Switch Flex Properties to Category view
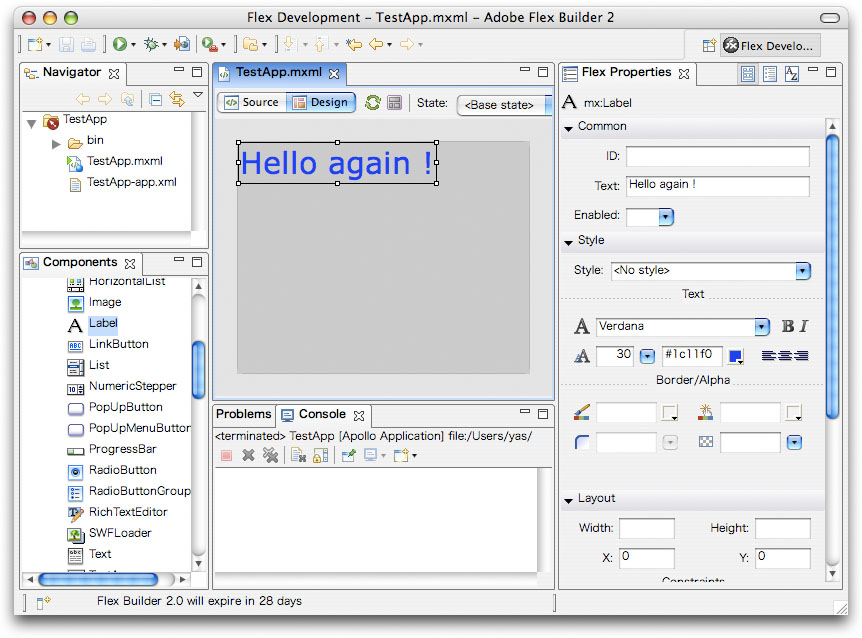 [770, 74]
